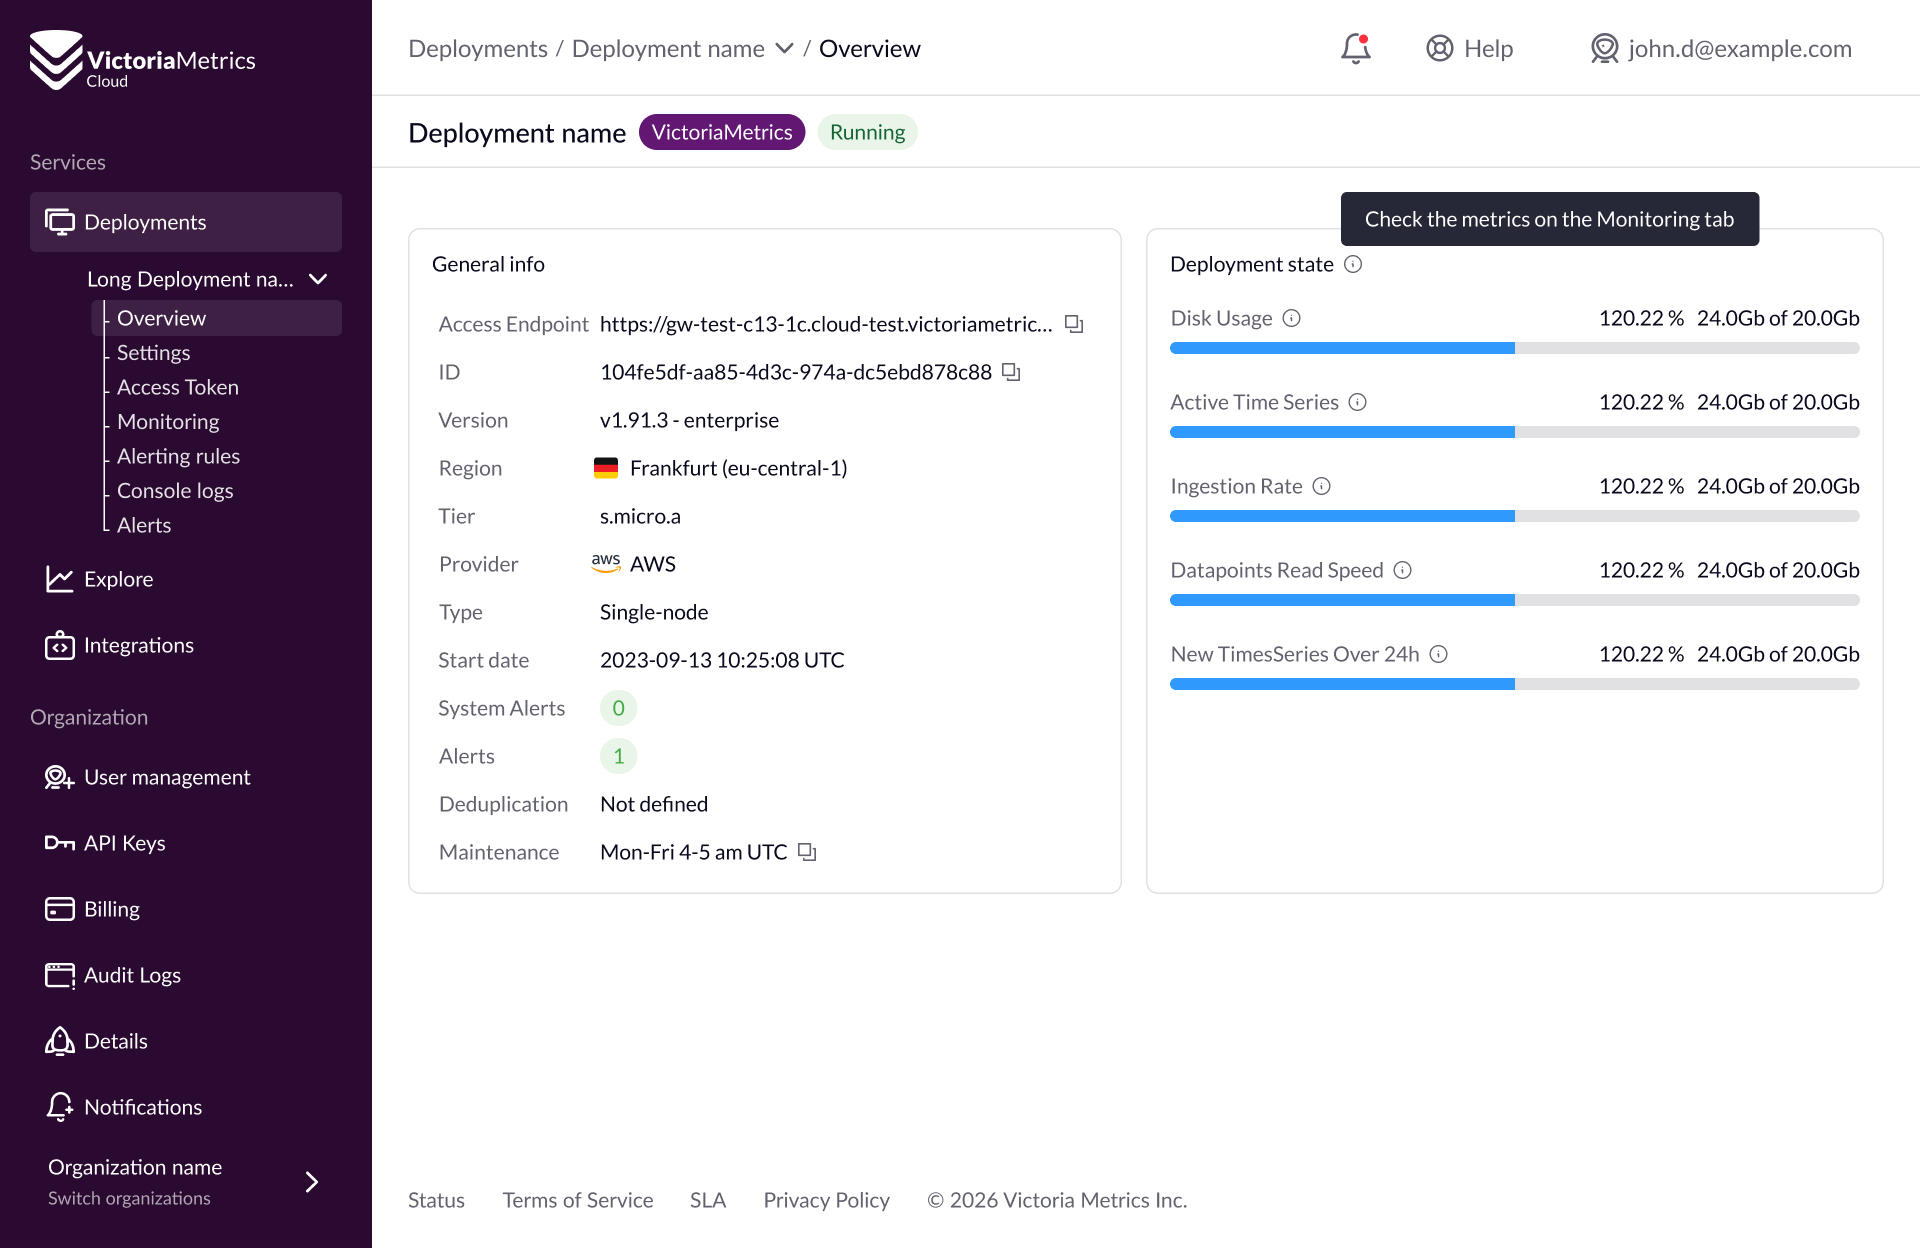1920x1248 pixels.
Task: Copy the deployment ID
Action: [1011, 372]
